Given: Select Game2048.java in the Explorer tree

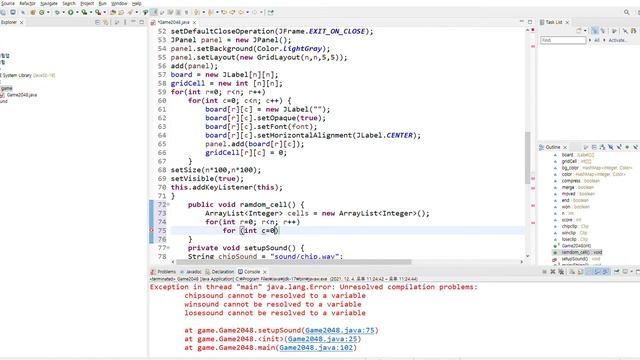Looking at the screenshot, I should coord(22,95).
